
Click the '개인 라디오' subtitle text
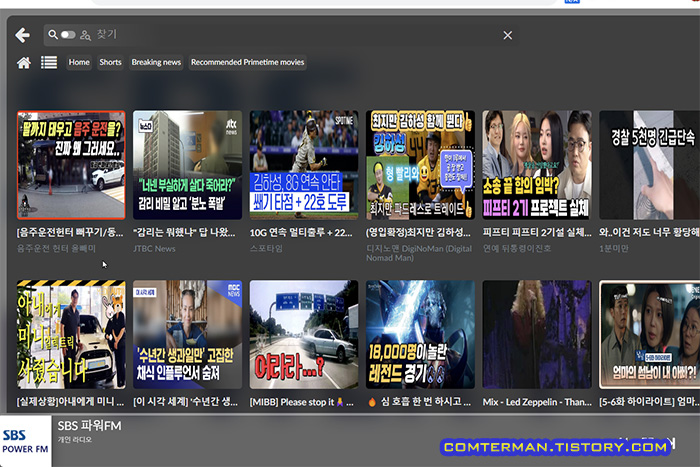click(75, 440)
